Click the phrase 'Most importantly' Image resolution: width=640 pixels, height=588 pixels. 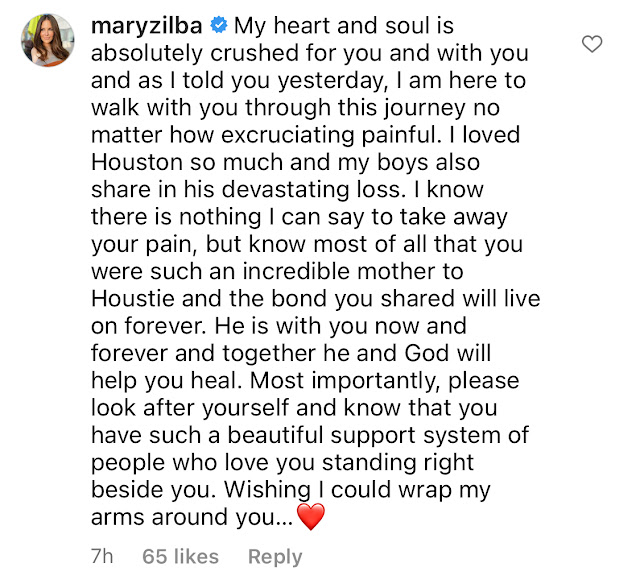click(x=345, y=381)
